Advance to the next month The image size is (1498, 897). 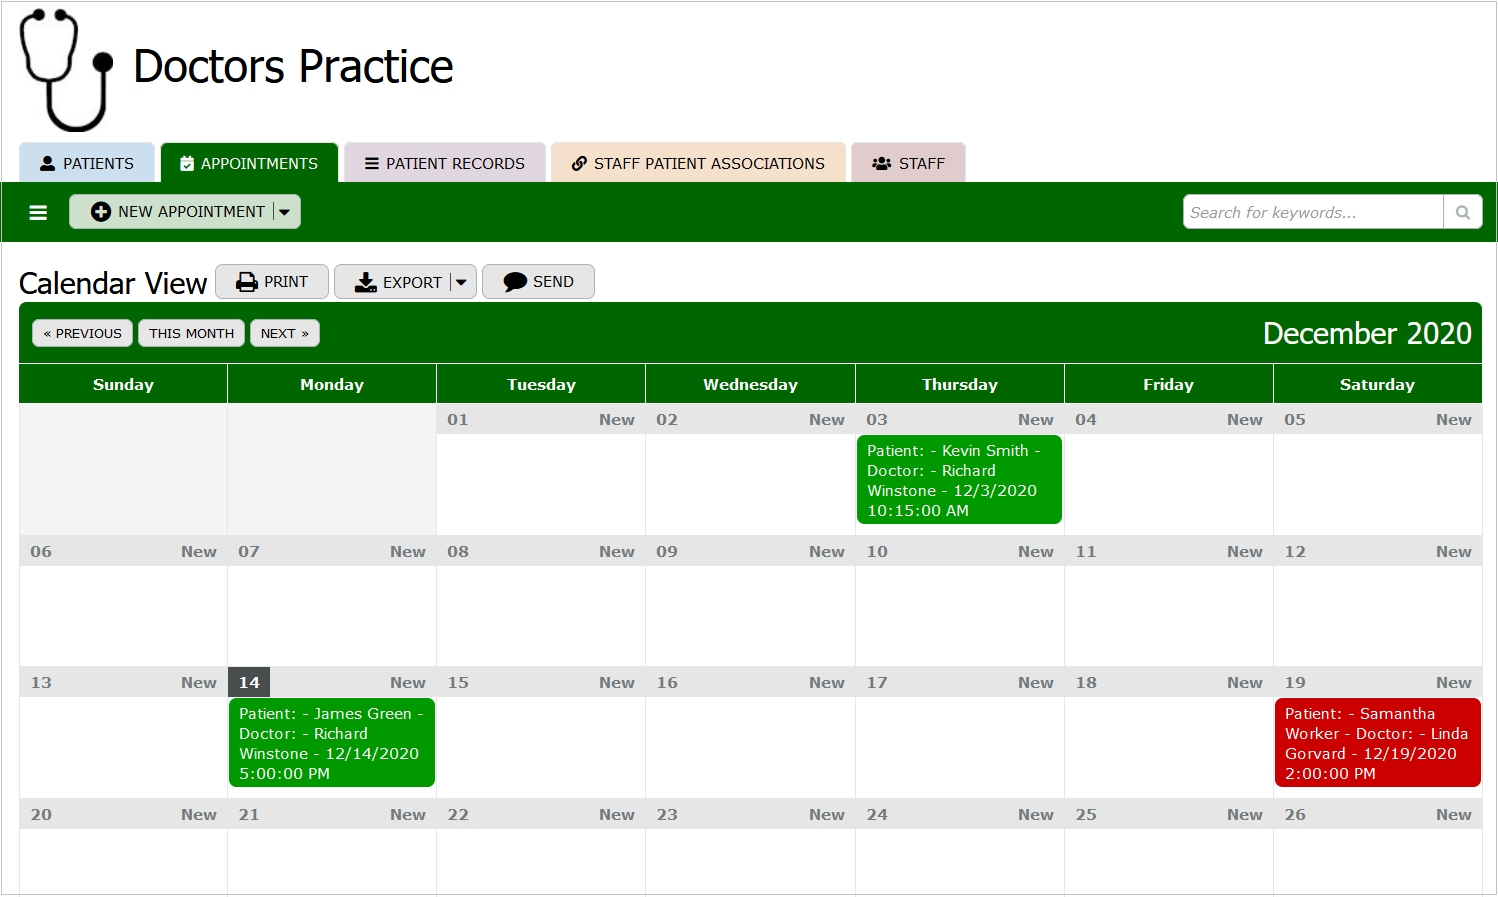coord(284,333)
